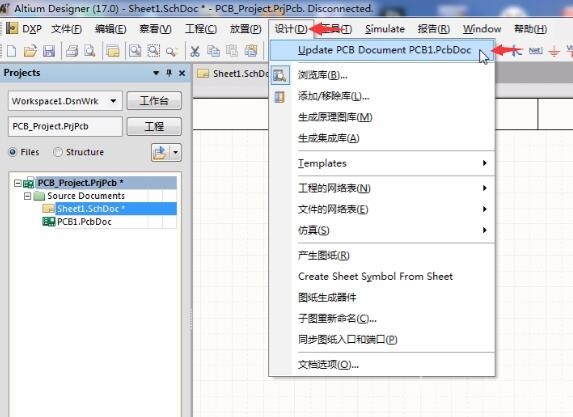Collapse the PCB_Project.PrjPcb tree node
The image size is (573, 417).
pos(17,183)
